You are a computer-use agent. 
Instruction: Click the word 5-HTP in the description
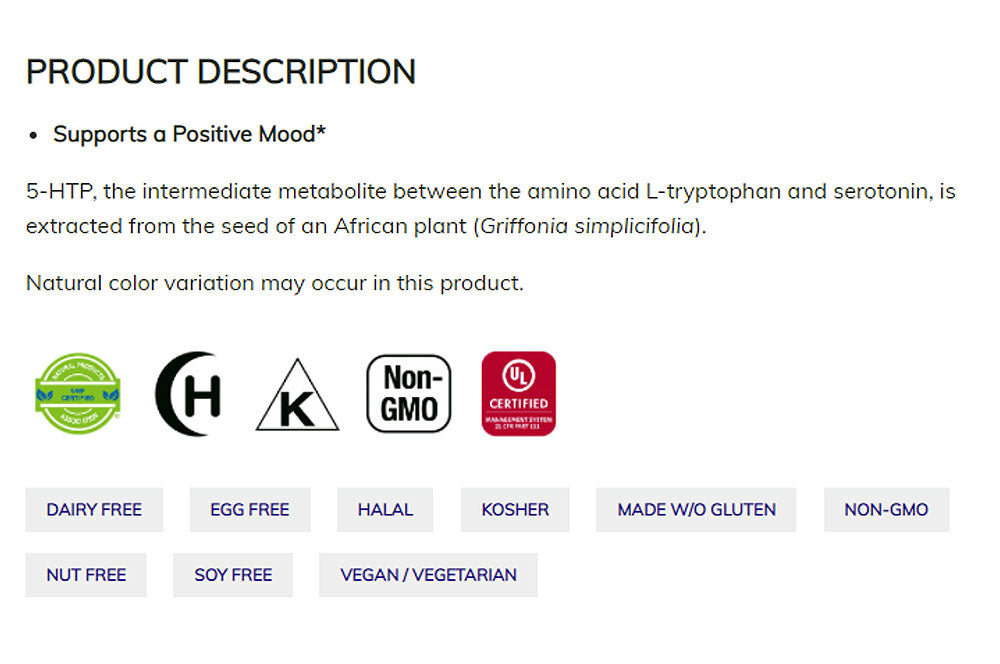click(59, 191)
